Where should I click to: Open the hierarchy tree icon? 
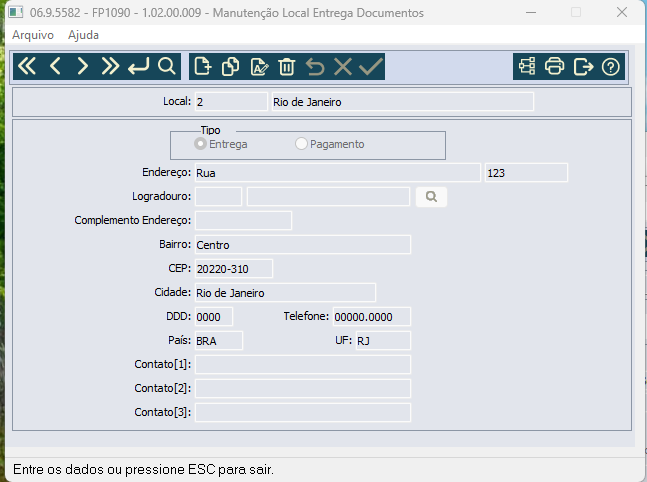pyautogui.click(x=527, y=66)
